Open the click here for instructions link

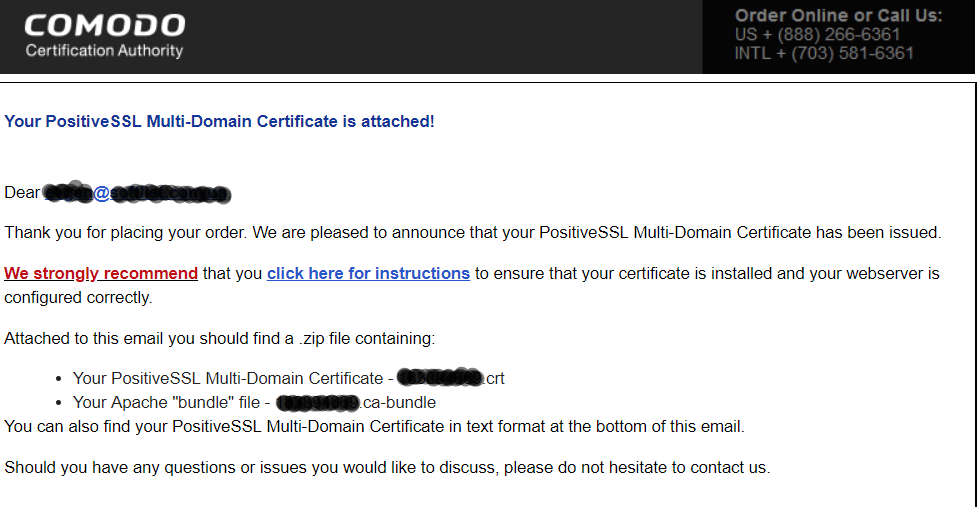click(368, 273)
